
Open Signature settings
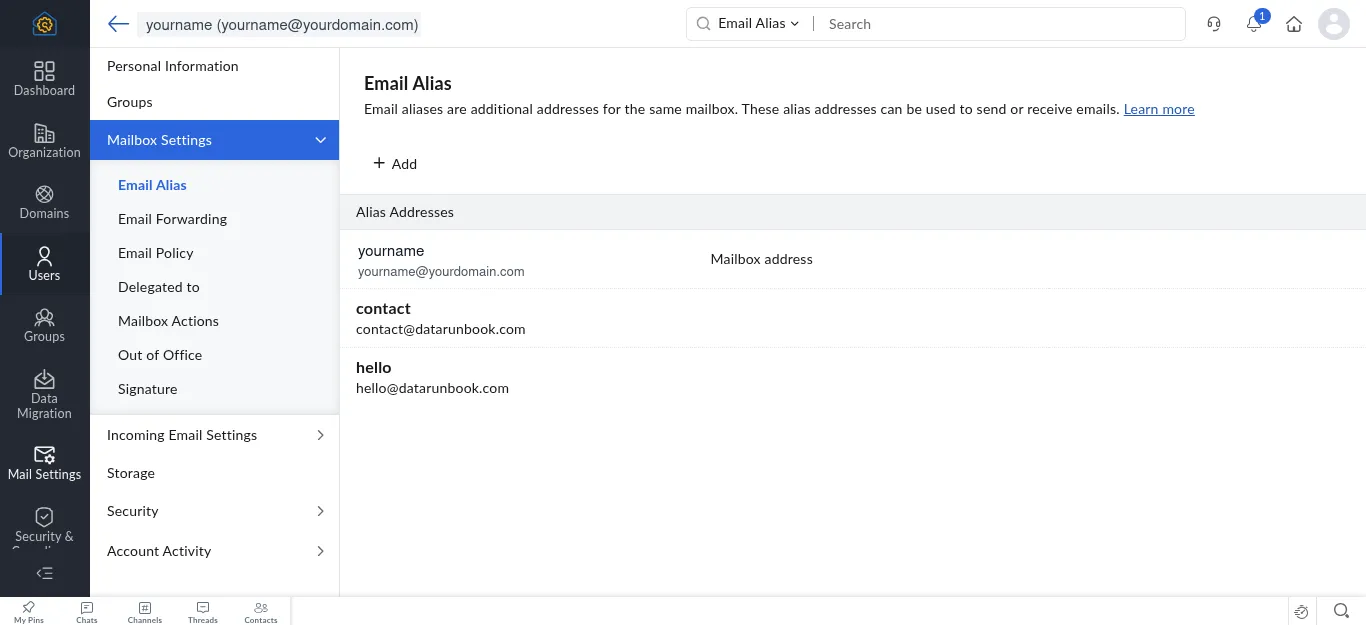click(148, 389)
